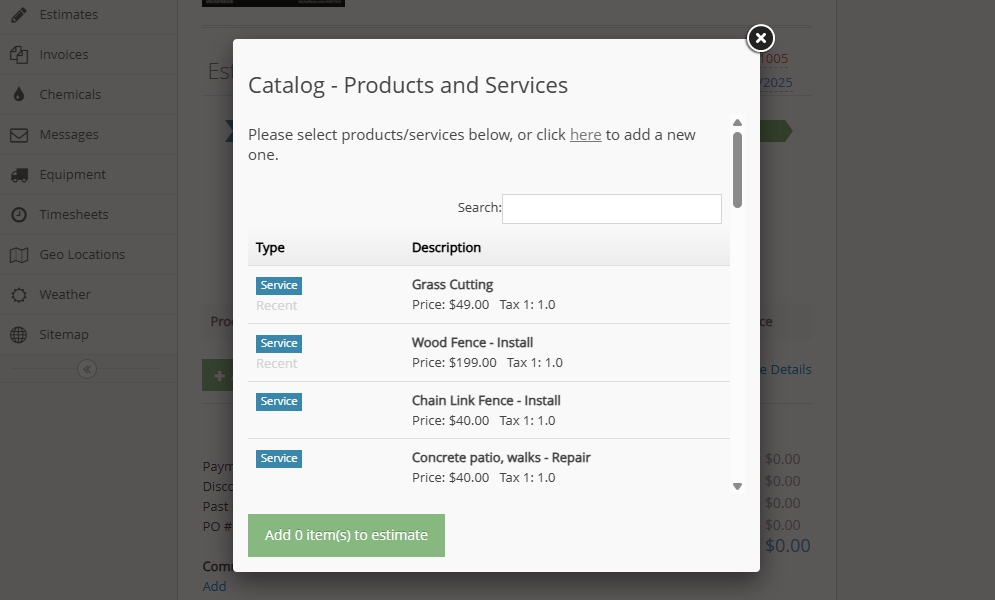Open the Weather sidebar entry

click(65, 294)
